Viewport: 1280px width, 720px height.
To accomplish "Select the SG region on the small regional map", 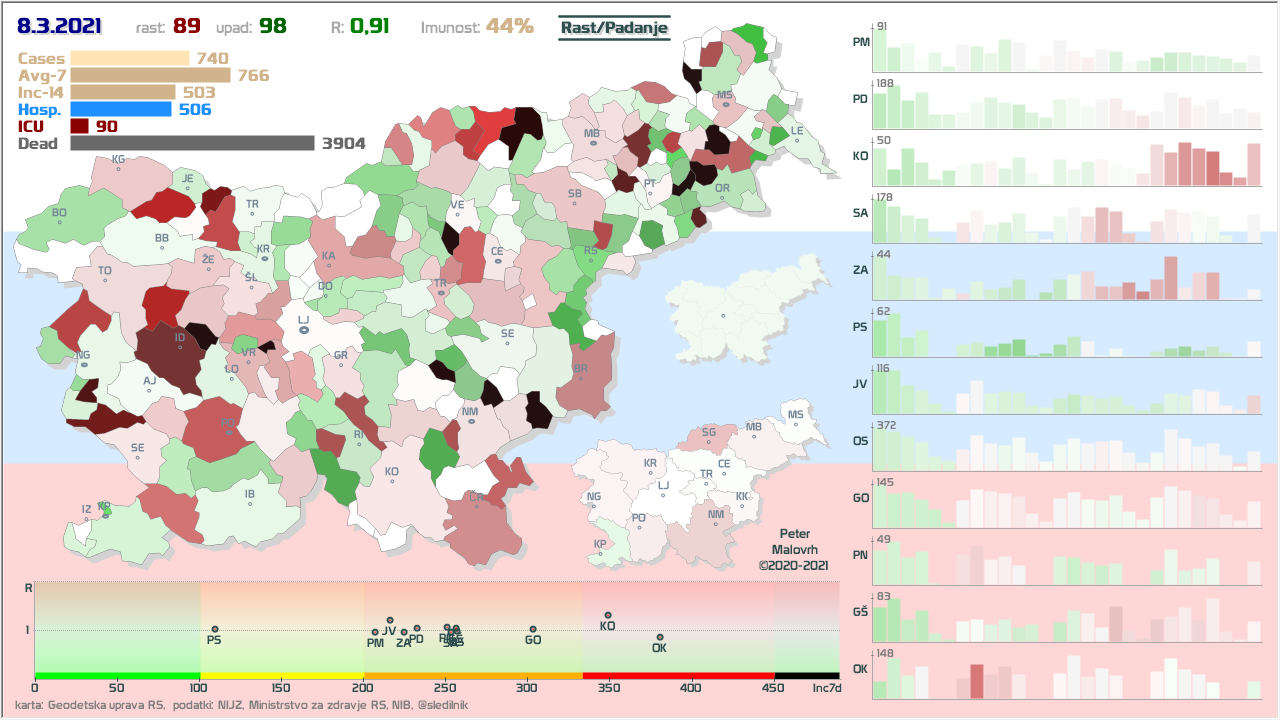I will [709, 440].
